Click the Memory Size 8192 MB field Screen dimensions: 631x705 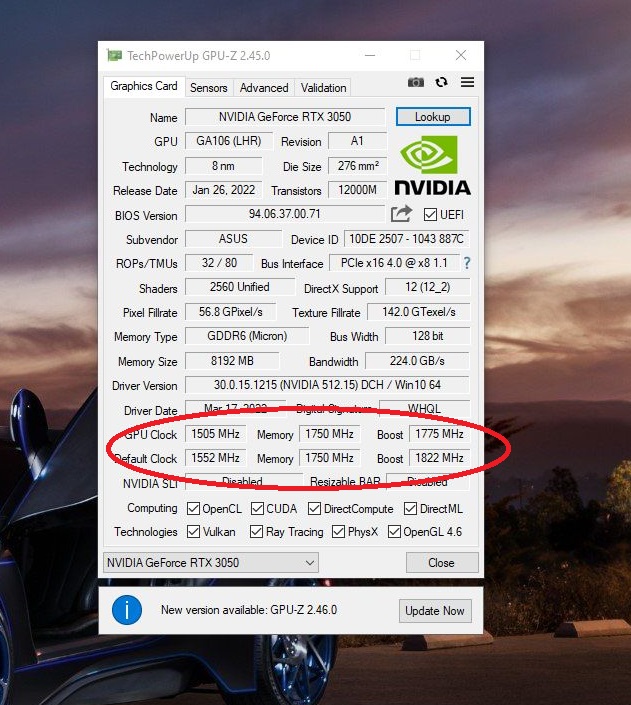[x=232, y=361]
